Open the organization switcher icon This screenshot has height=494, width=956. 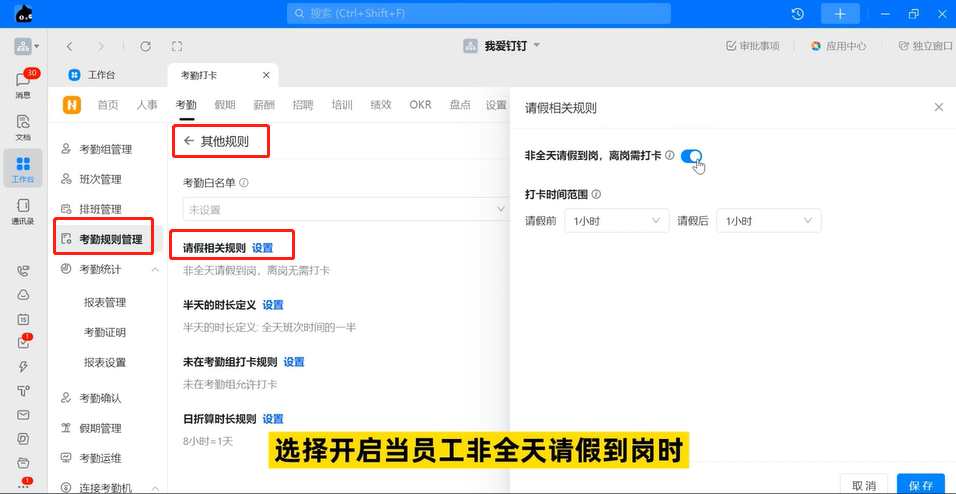point(27,46)
